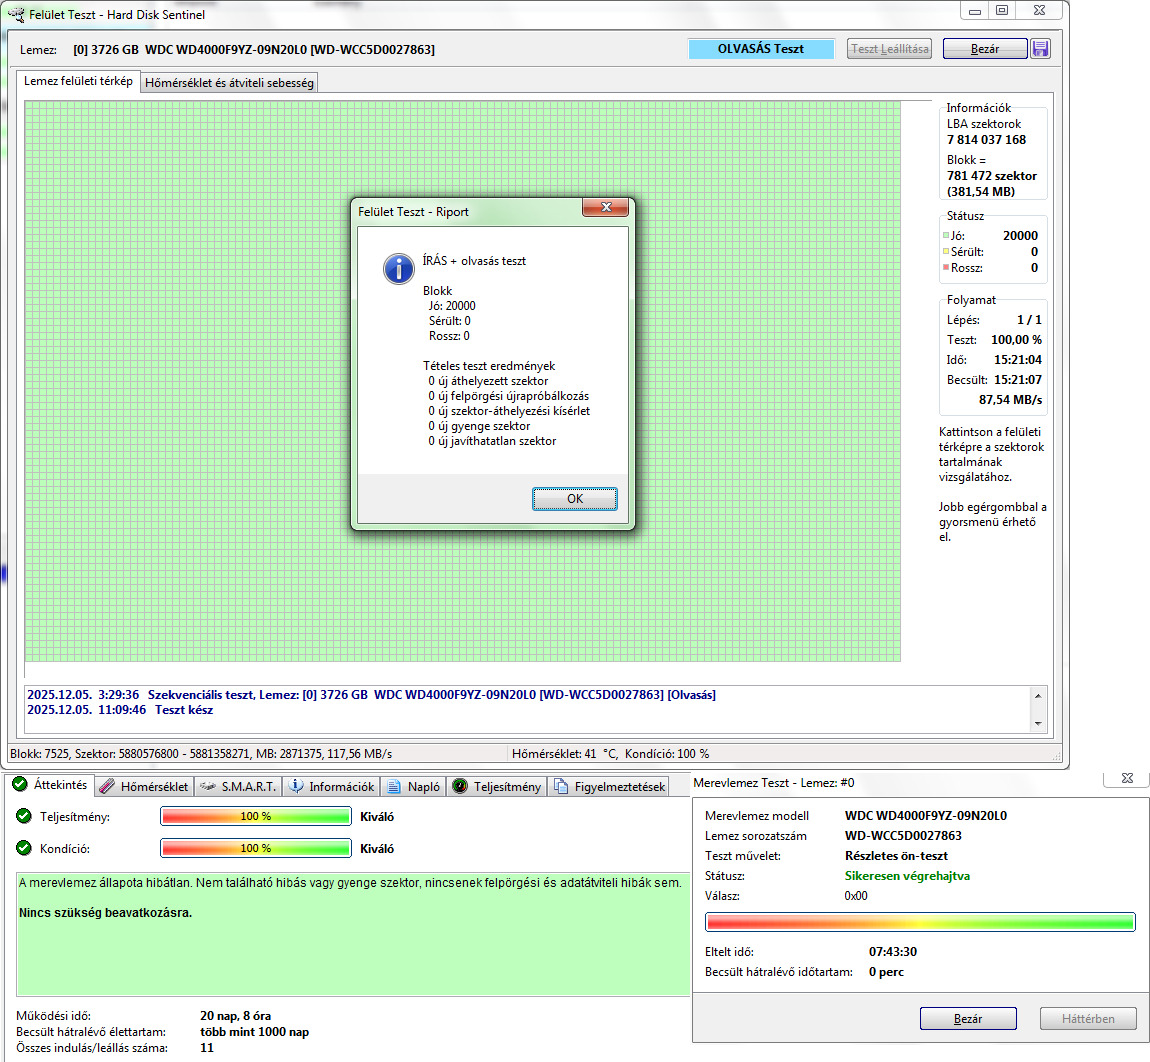1150x1062 pixels.
Task: Click the green check icon beside Teljesítmény
Action: point(23,816)
